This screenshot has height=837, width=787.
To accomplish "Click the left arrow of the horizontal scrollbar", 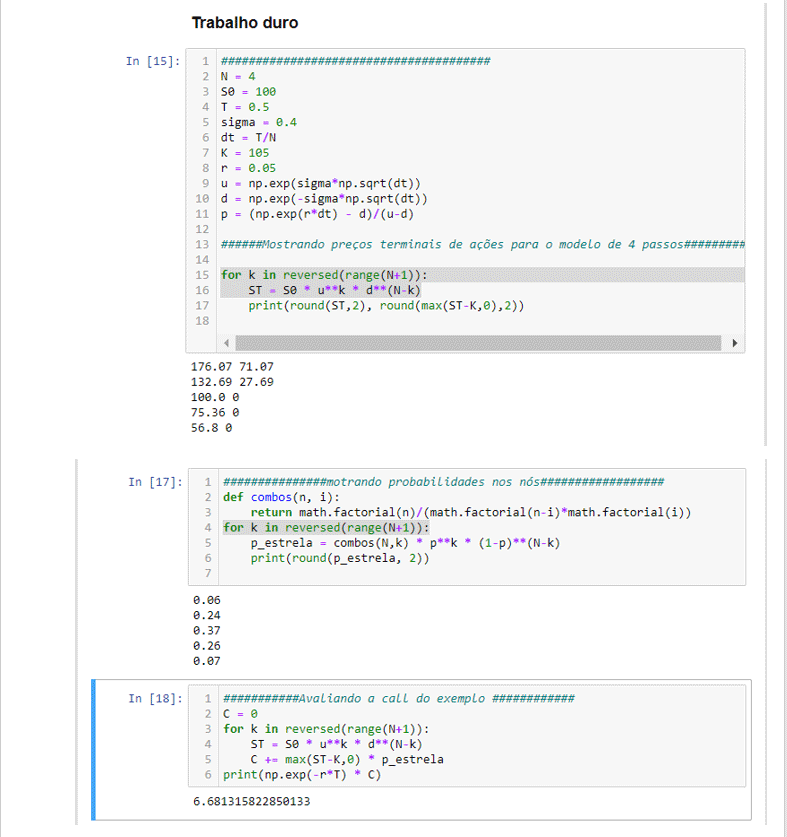I will click(x=228, y=343).
